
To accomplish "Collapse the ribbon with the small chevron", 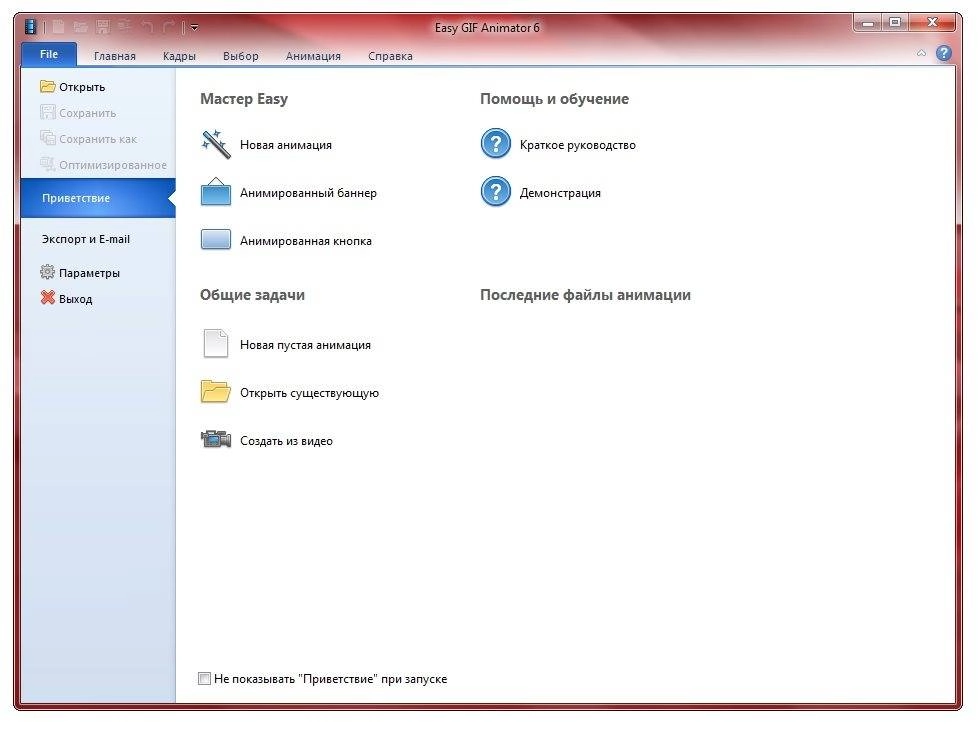I will [921, 54].
